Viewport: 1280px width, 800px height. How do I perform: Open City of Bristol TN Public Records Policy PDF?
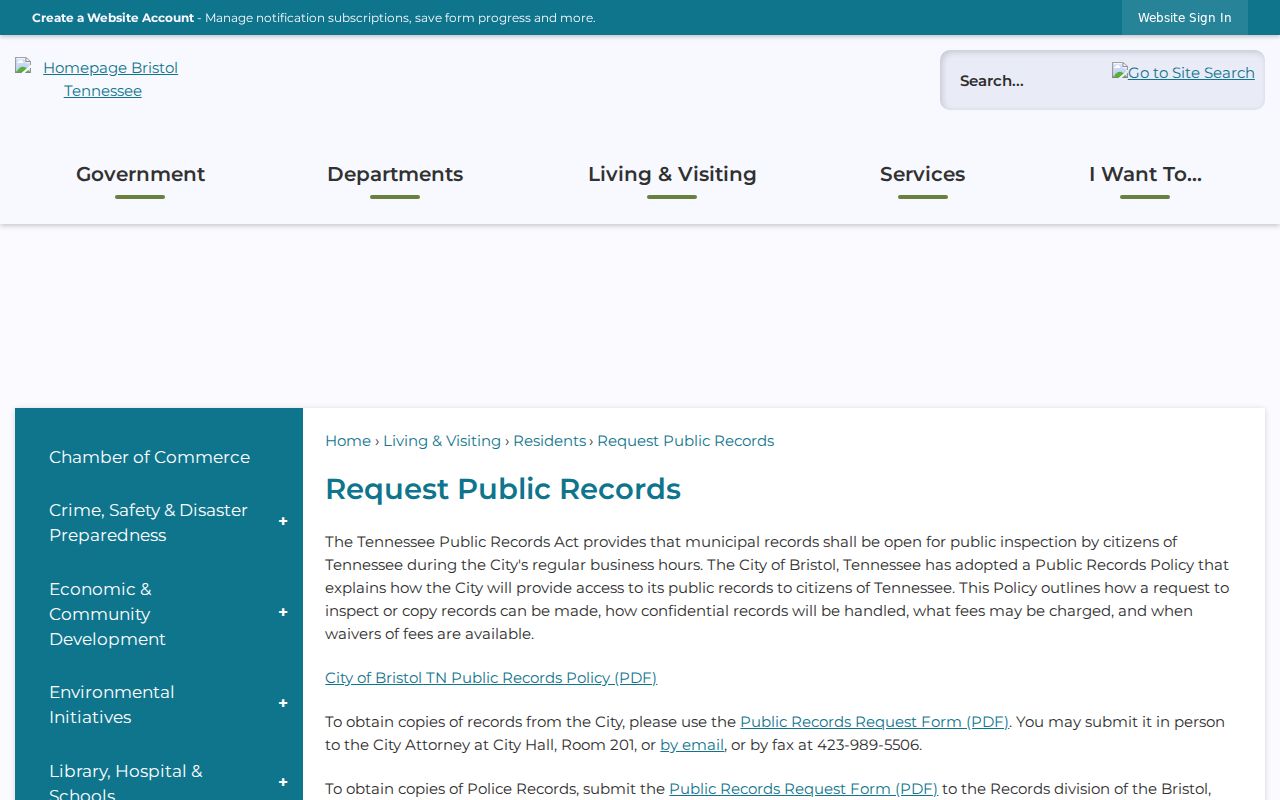pos(491,678)
